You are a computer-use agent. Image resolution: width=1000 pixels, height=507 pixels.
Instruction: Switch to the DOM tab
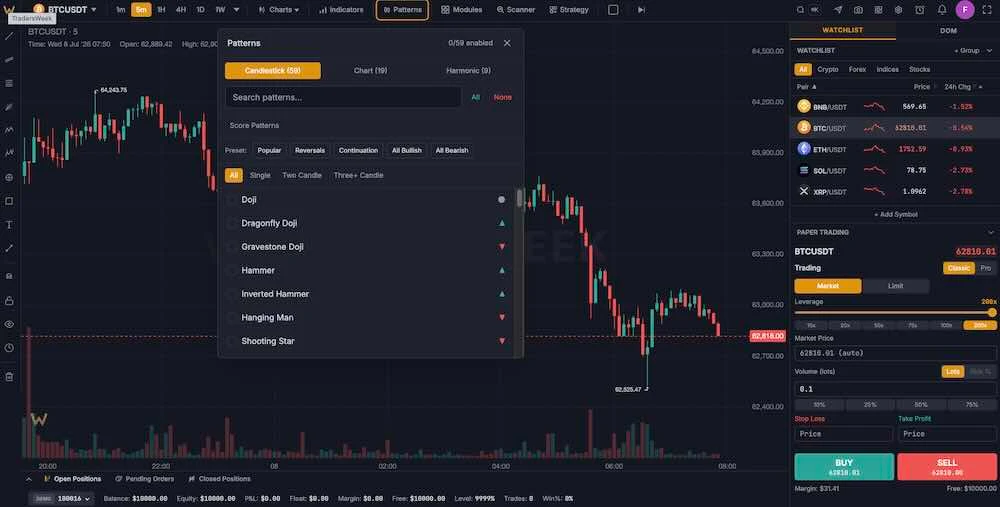(x=948, y=30)
